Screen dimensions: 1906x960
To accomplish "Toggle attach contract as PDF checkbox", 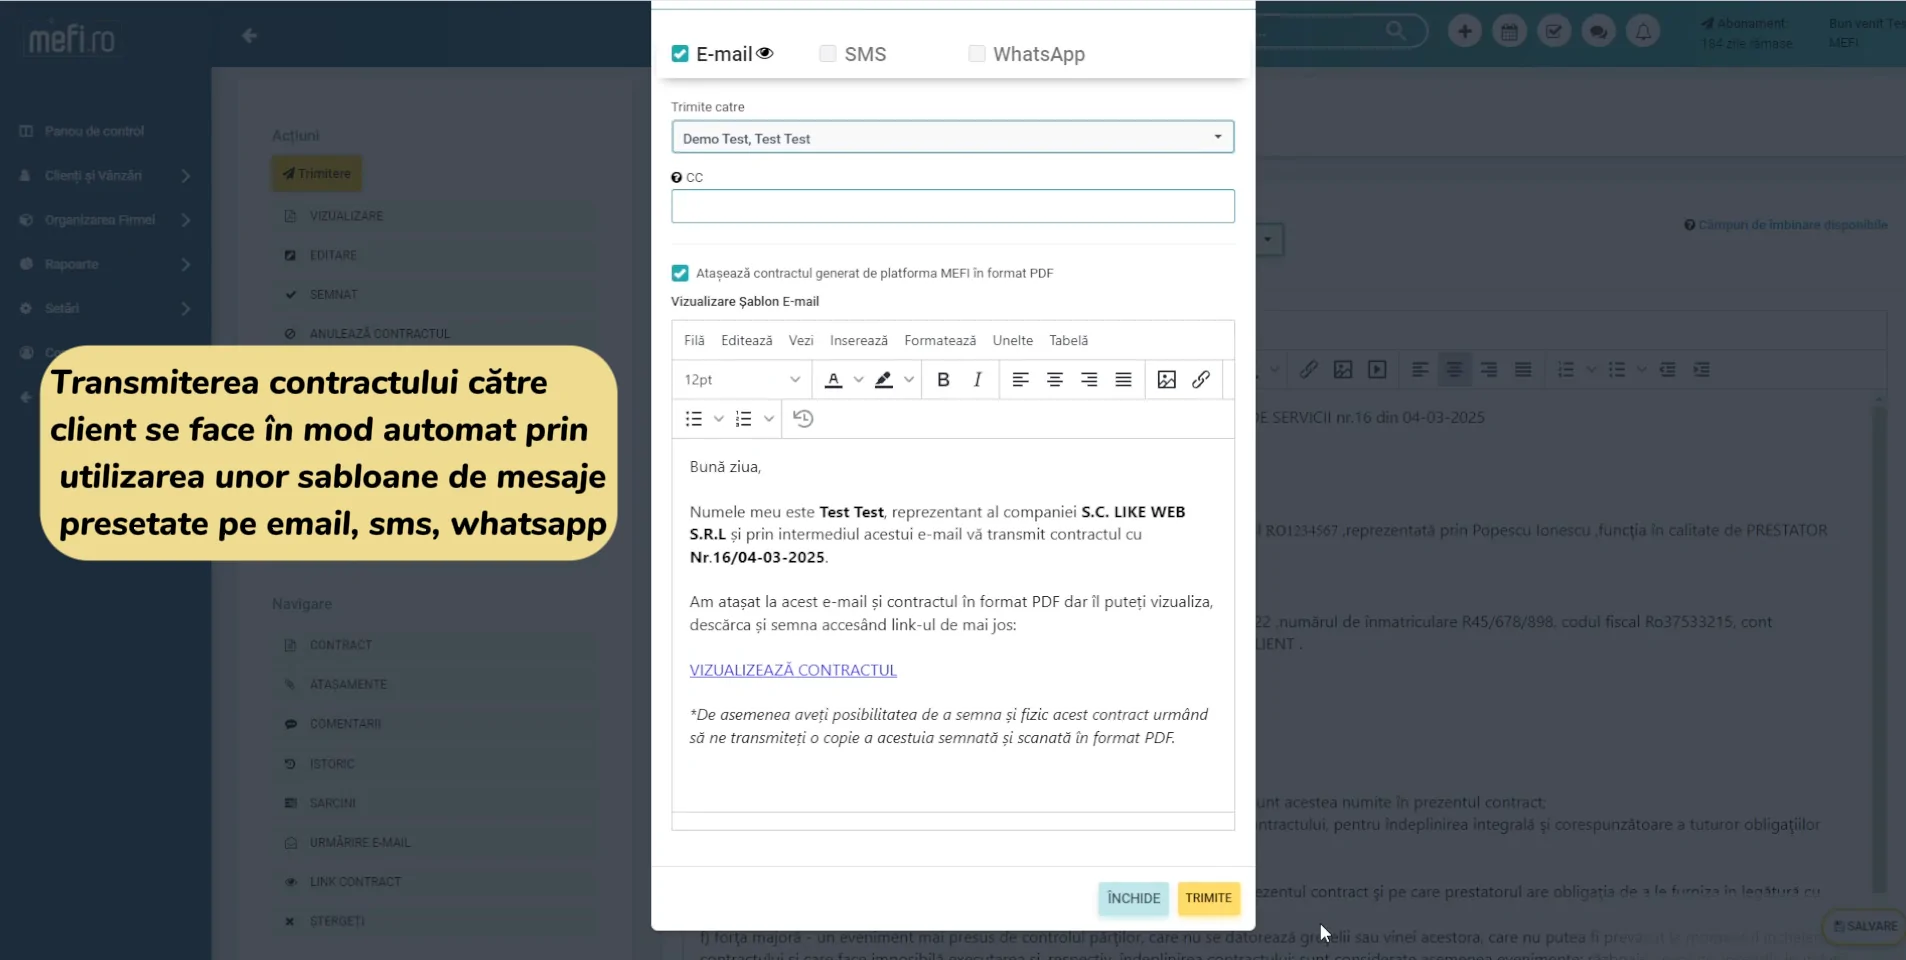I will 680,273.
